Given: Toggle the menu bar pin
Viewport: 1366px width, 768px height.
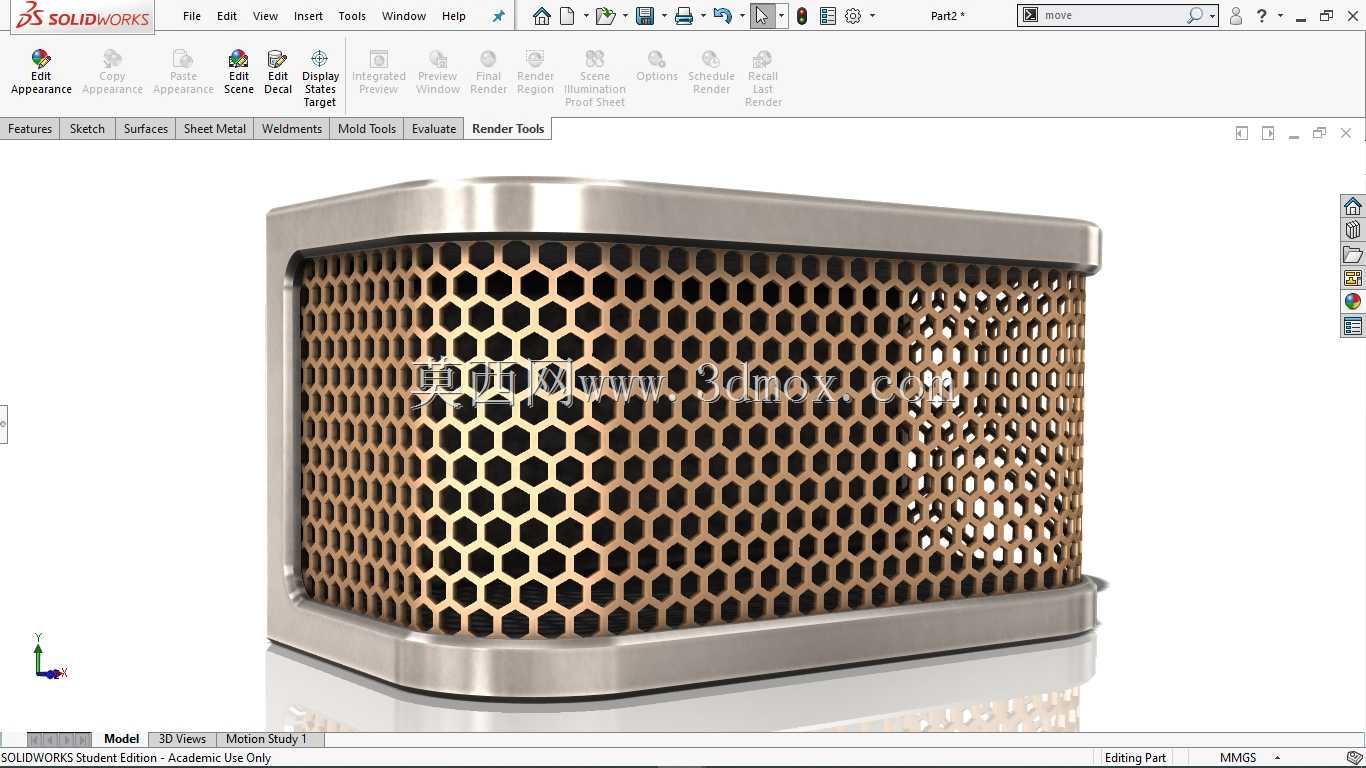Looking at the screenshot, I should pyautogui.click(x=499, y=16).
